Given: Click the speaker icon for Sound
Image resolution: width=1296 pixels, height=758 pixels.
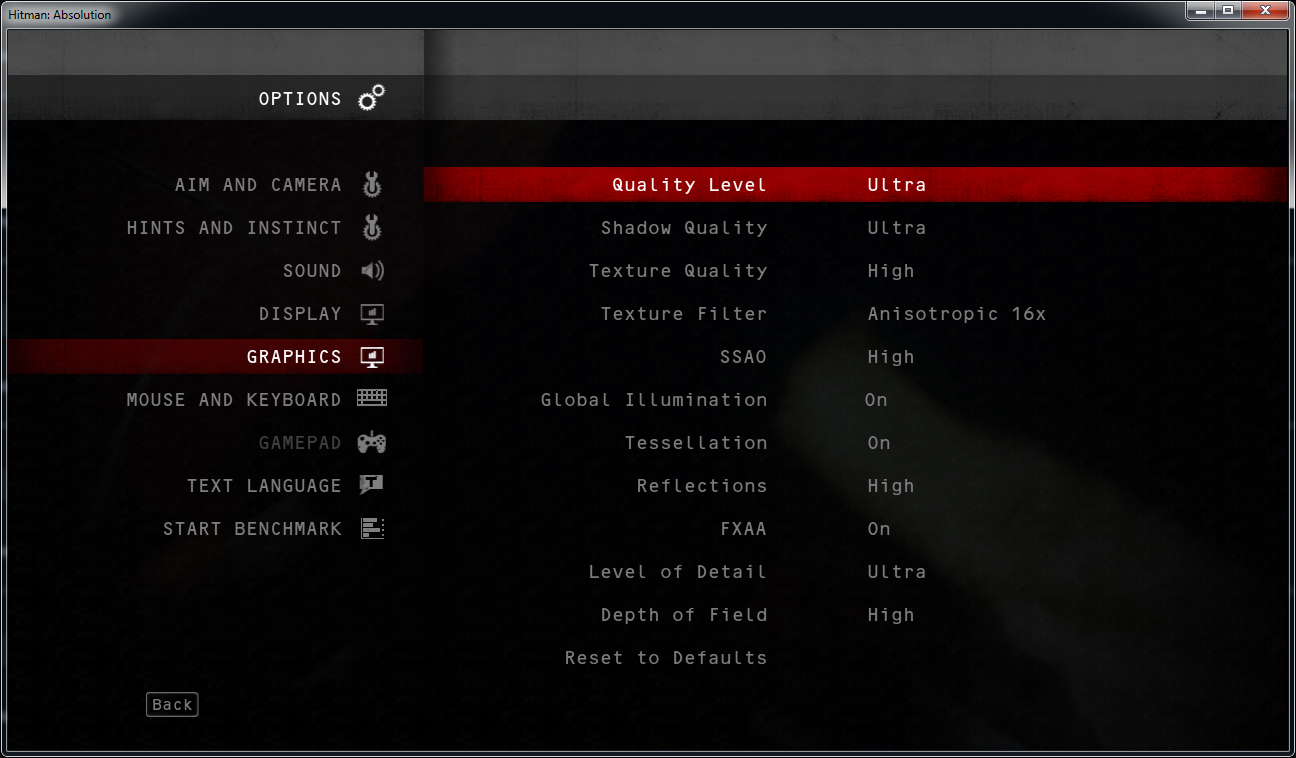Looking at the screenshot, I should [x=372, y=271].
